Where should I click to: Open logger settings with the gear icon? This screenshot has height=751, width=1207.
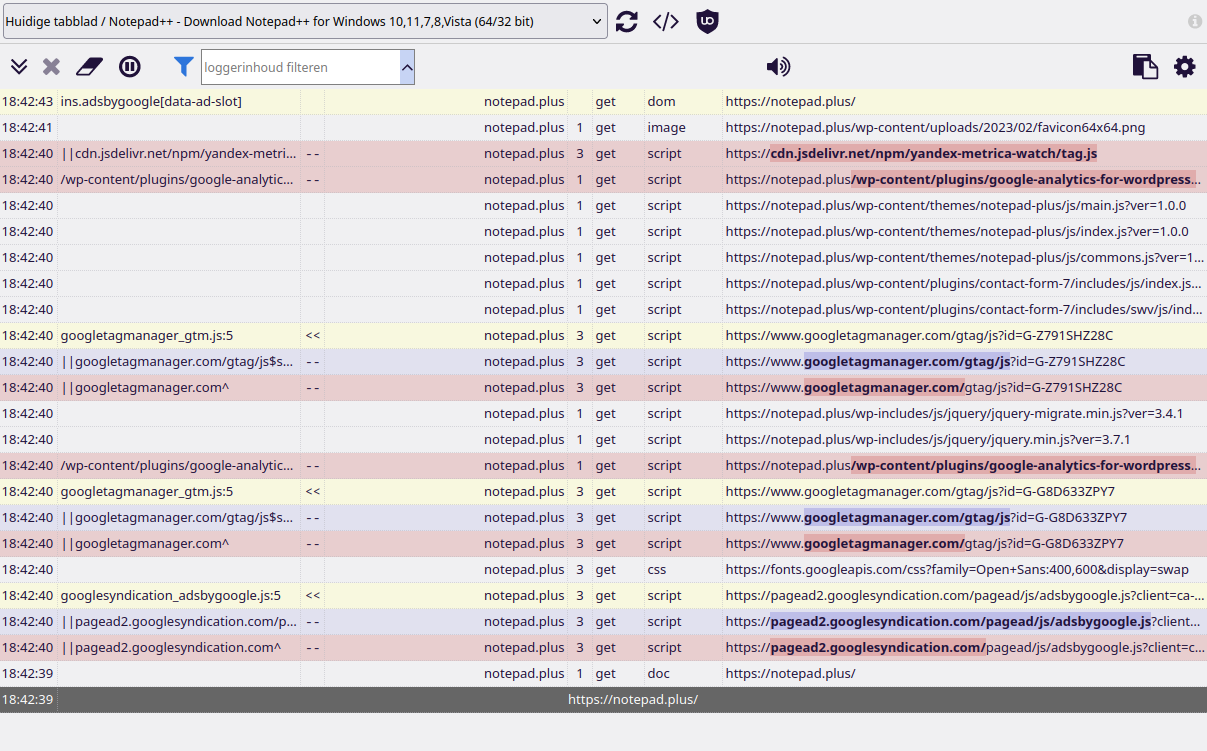point(1184,67)
